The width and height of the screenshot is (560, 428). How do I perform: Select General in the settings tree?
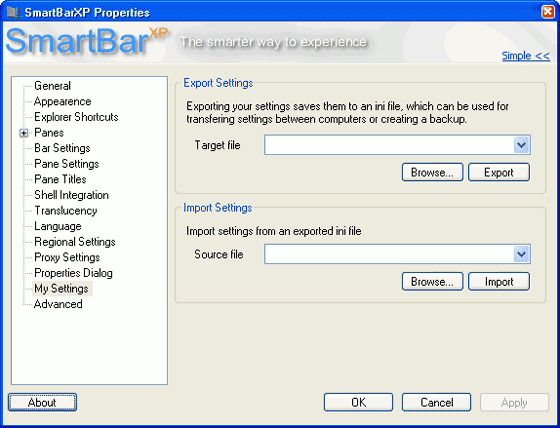[x=52, y=86]
